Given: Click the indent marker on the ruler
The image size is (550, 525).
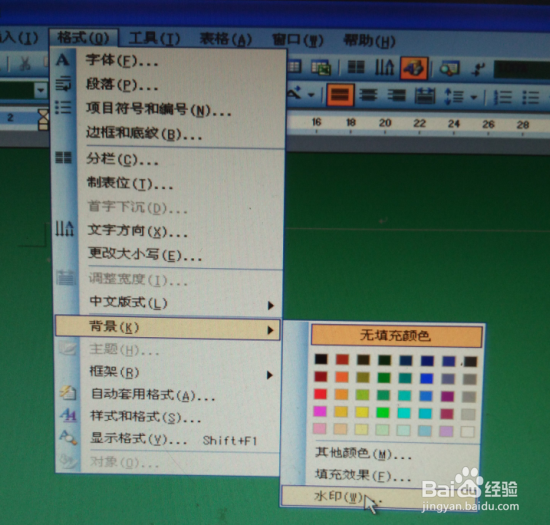Looking at the screenshot, I should 43,119.
